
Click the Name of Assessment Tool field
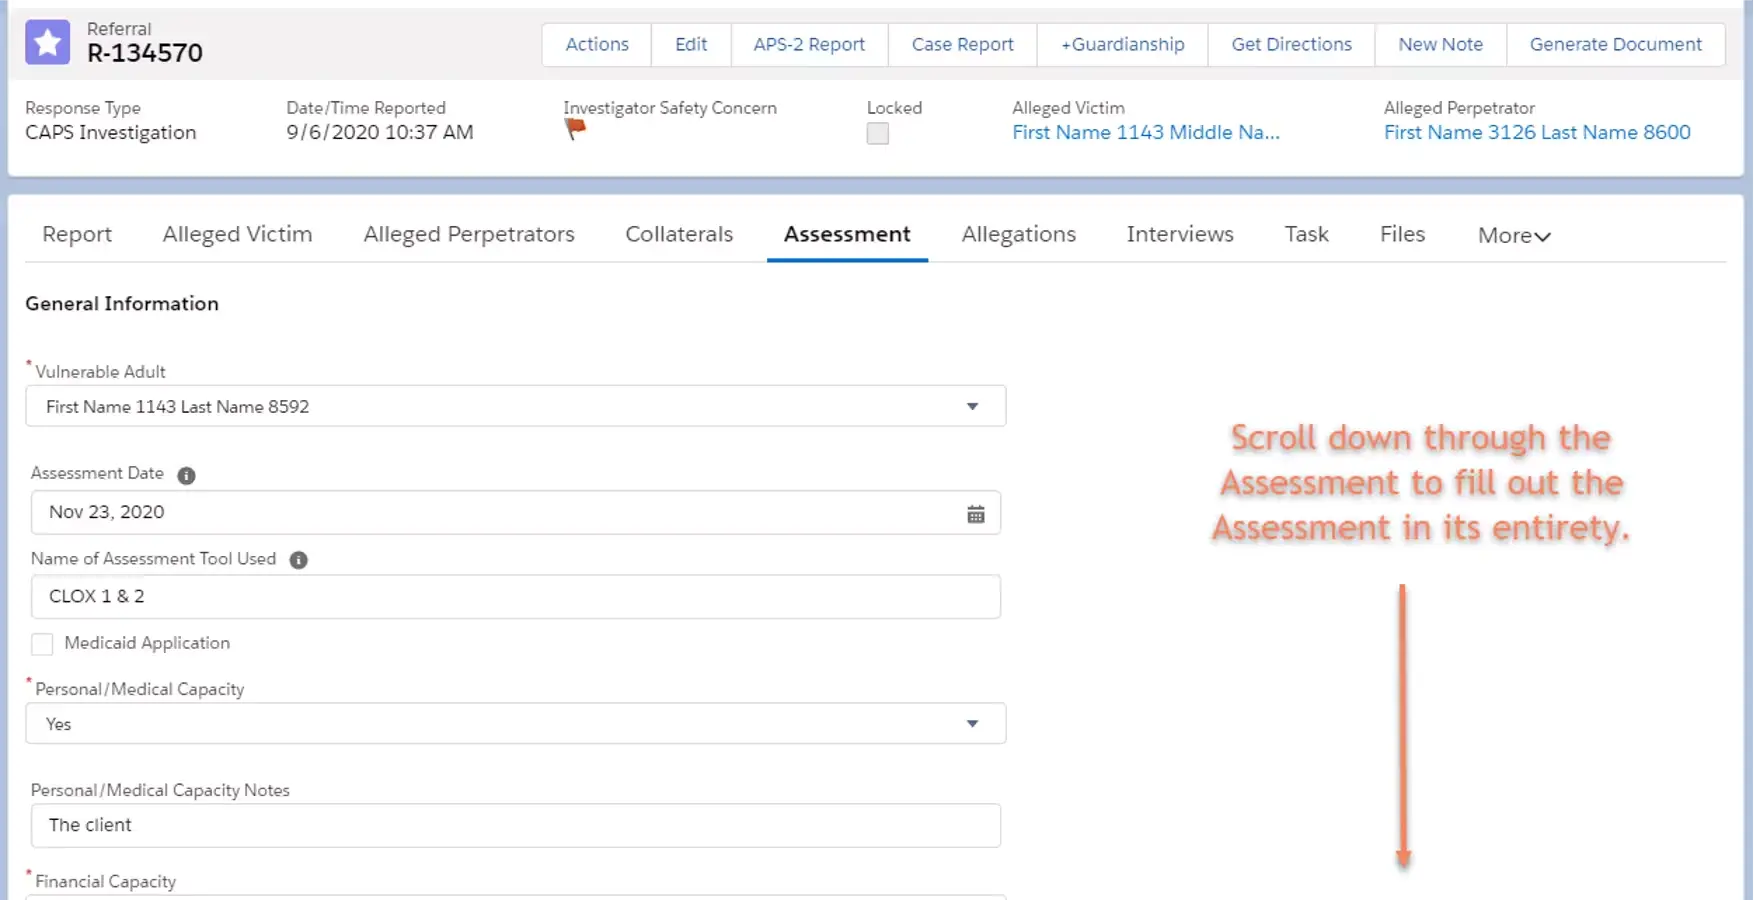[515, 596]
